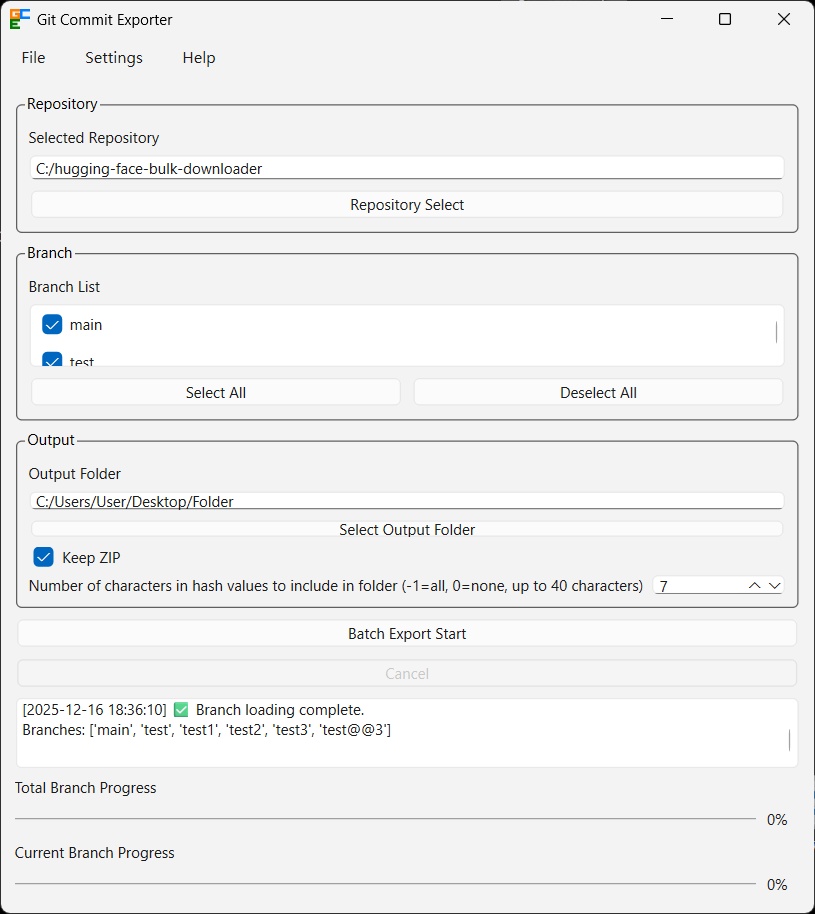Open the Settings menu
The height and width of the screenshot is (914, 815).
coord(114,58)
